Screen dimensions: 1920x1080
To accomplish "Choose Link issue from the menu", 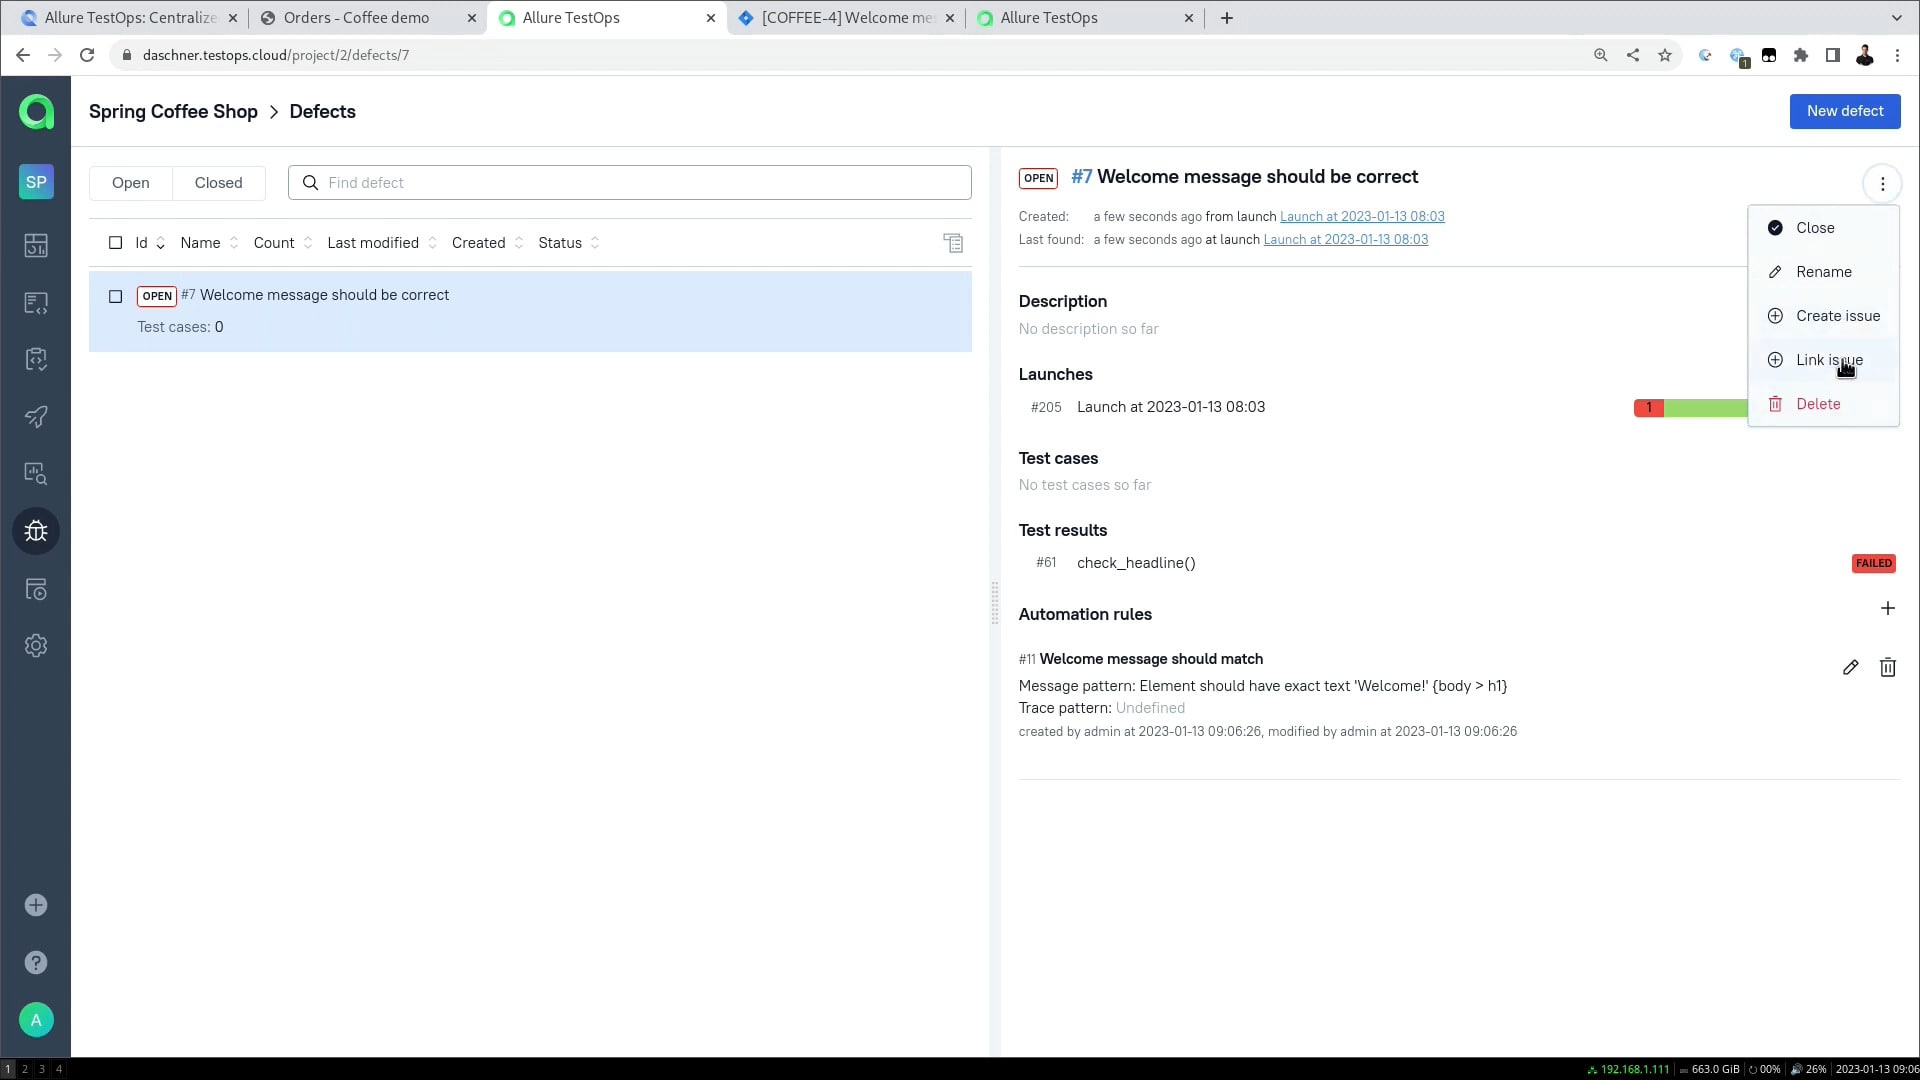I will (1828, 360).
